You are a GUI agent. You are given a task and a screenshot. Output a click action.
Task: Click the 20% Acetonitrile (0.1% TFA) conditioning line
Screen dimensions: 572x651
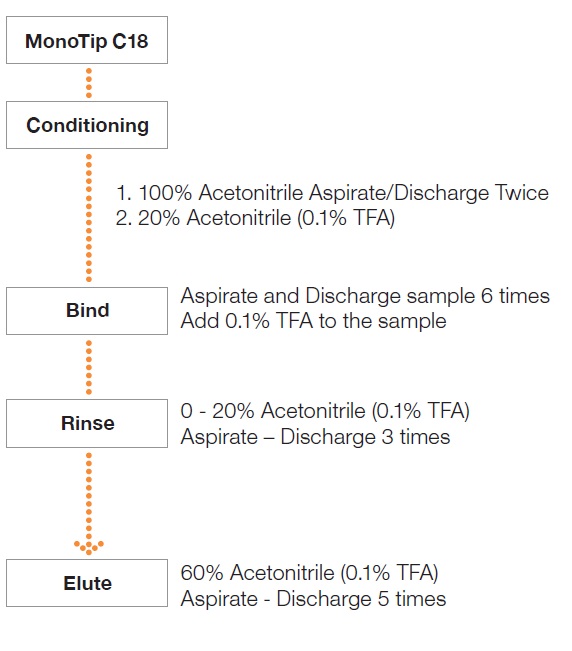pos(255,218)
